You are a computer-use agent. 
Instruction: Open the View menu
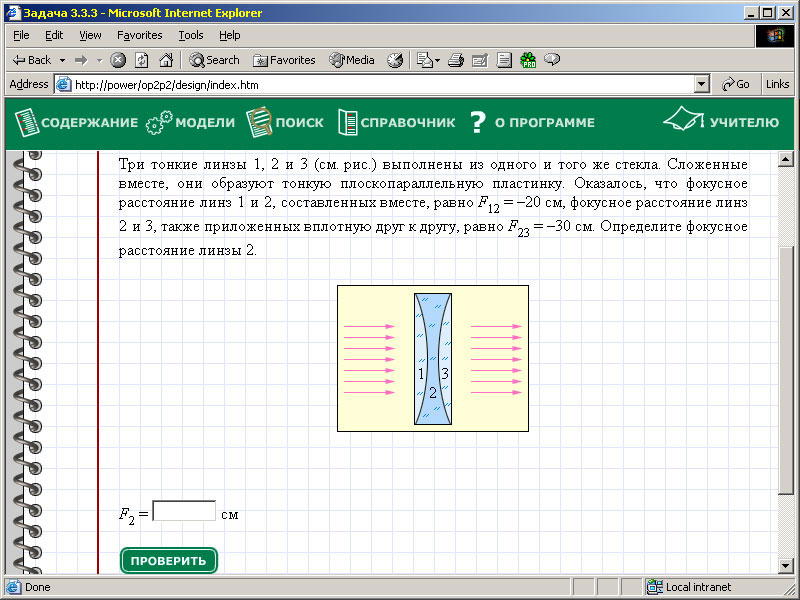[x=90, y=35]
